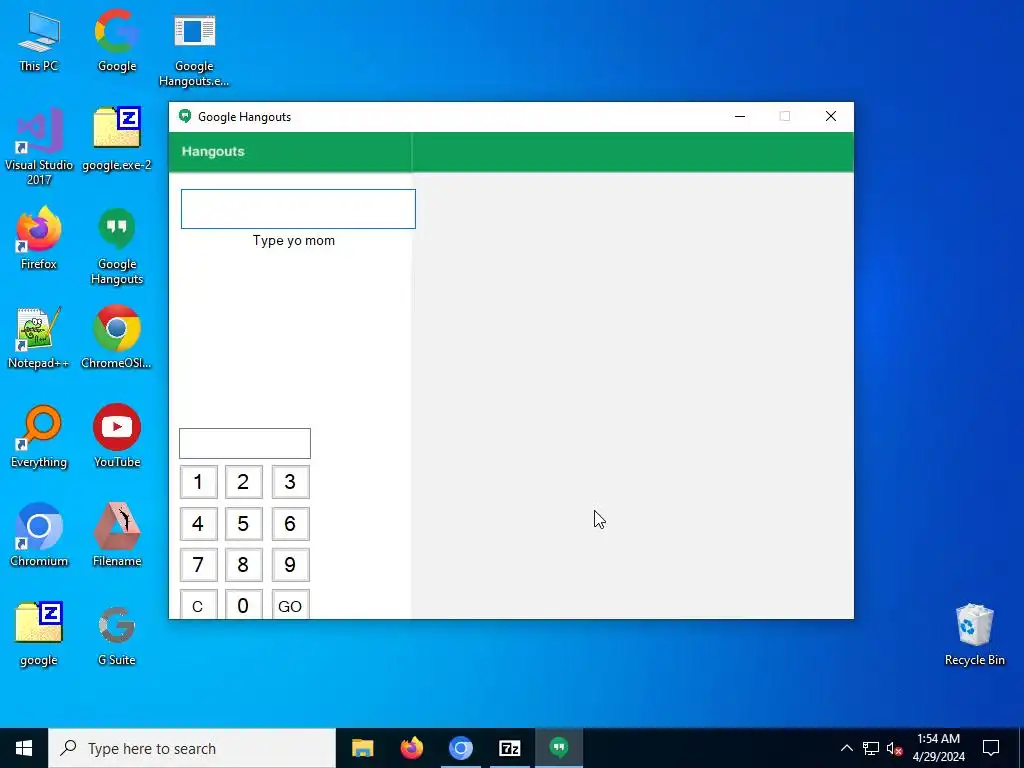Viewport: 1024px width, 768px height.
Task: Launch the Chromium desktop shortcut
Action: coord(39,535)
